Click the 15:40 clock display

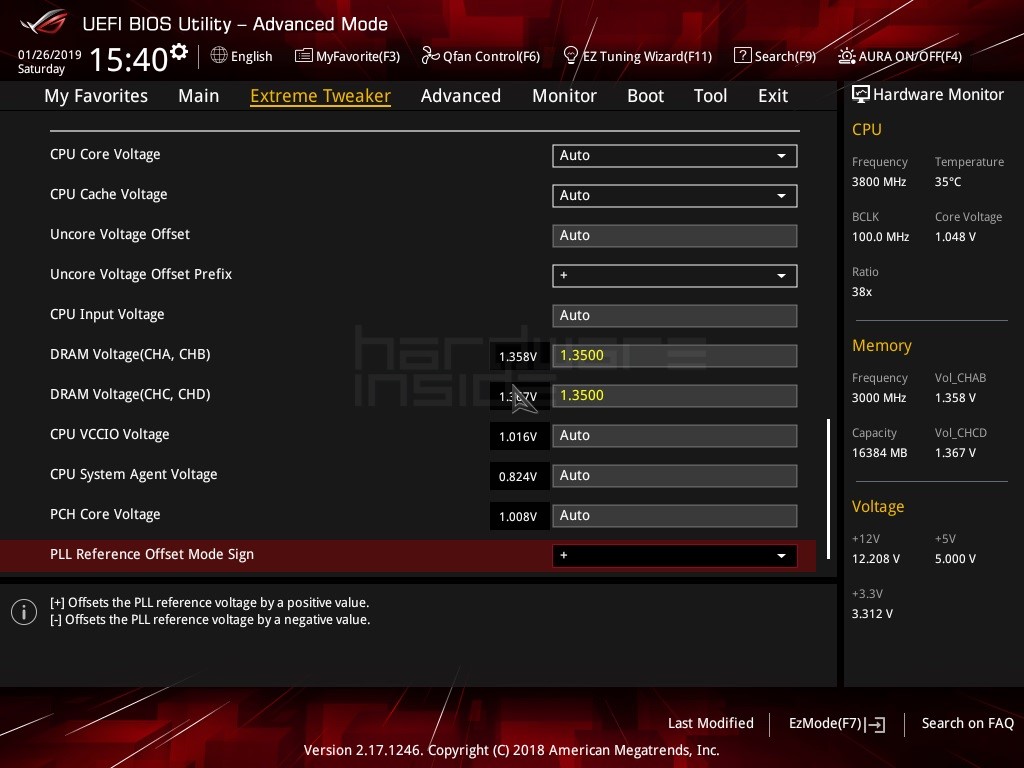point(129,59)
